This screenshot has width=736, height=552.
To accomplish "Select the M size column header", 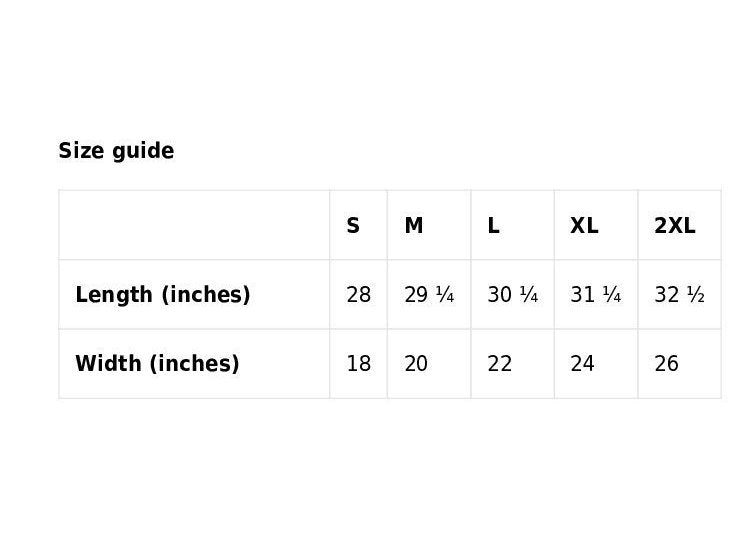I will [413, 226].
